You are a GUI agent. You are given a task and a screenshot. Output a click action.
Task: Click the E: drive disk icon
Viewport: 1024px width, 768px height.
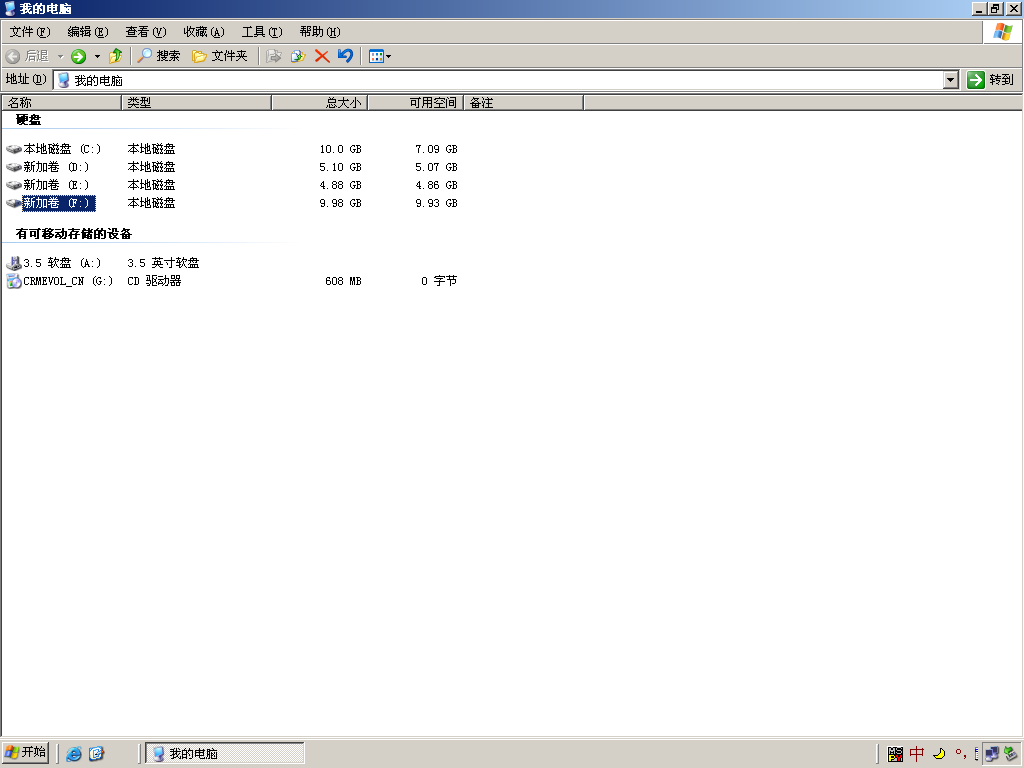coord(14,185)
